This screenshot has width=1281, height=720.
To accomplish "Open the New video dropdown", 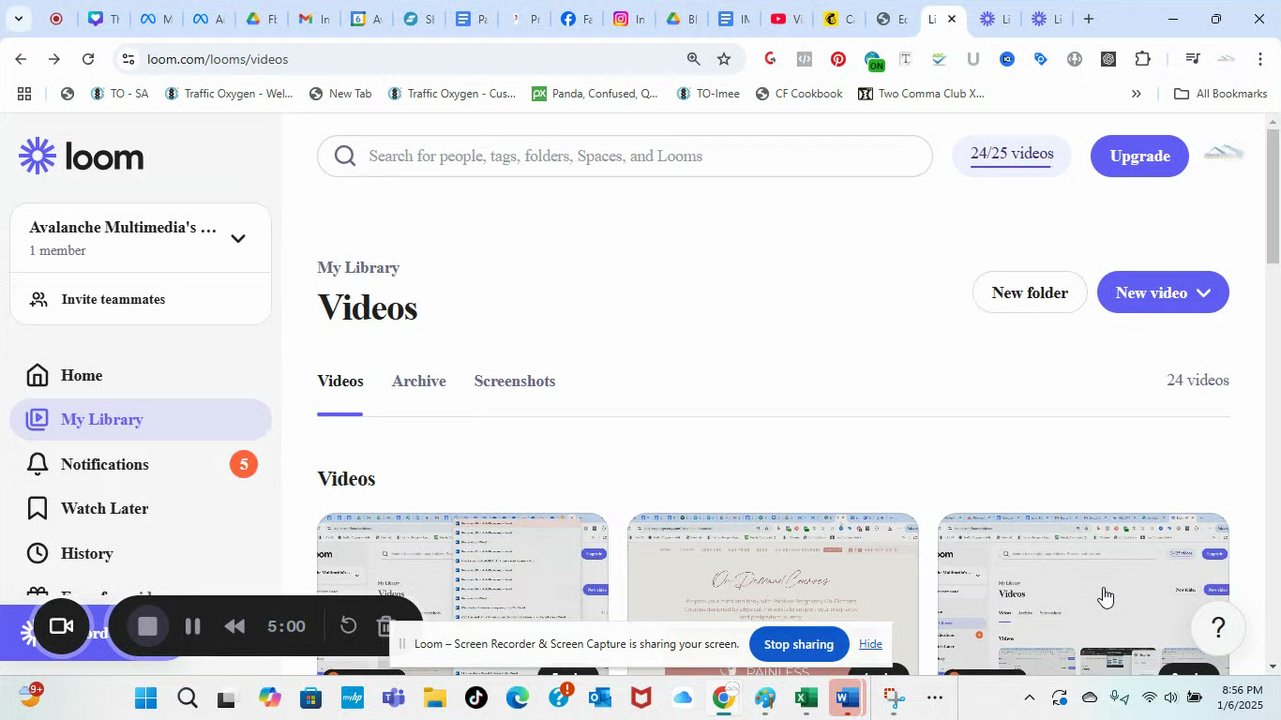I will (1163, 293).
